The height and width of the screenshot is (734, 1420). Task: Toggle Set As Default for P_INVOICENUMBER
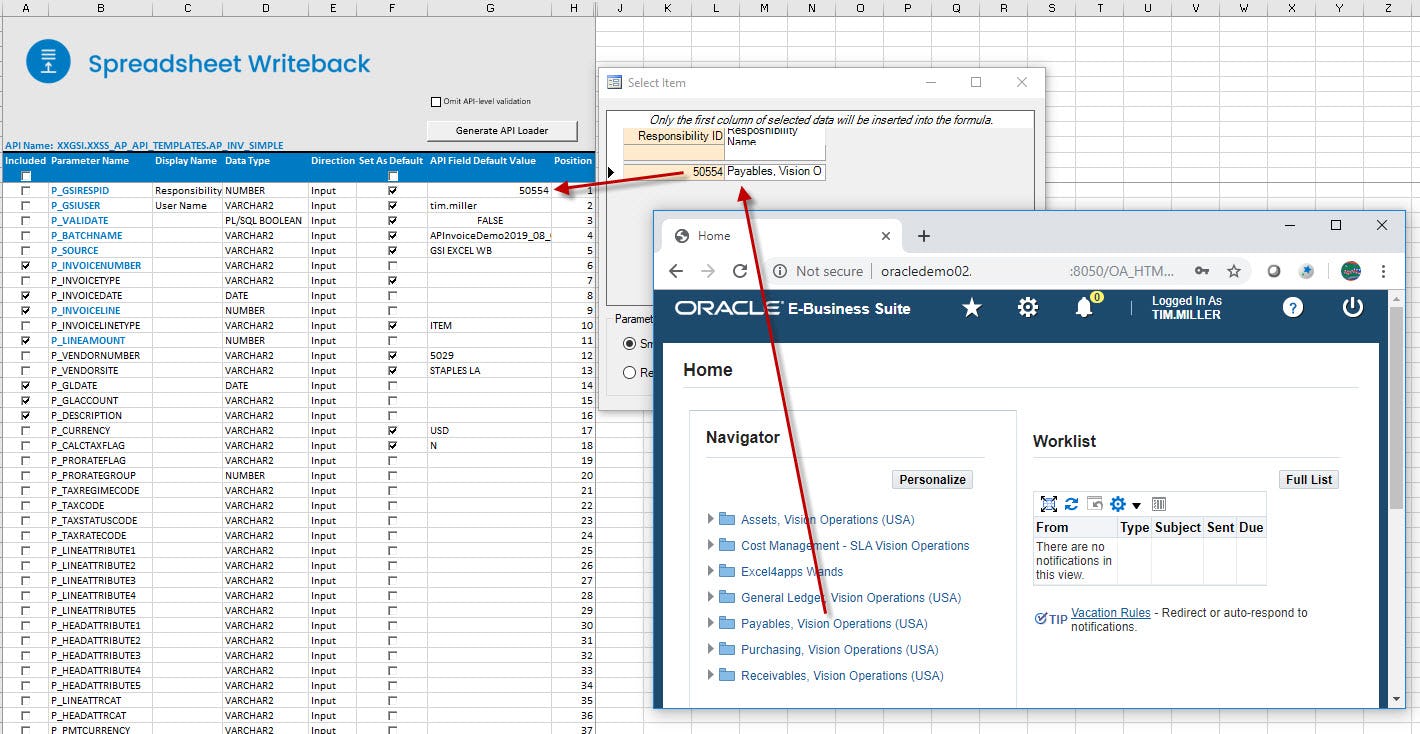[x=391, y=265]
